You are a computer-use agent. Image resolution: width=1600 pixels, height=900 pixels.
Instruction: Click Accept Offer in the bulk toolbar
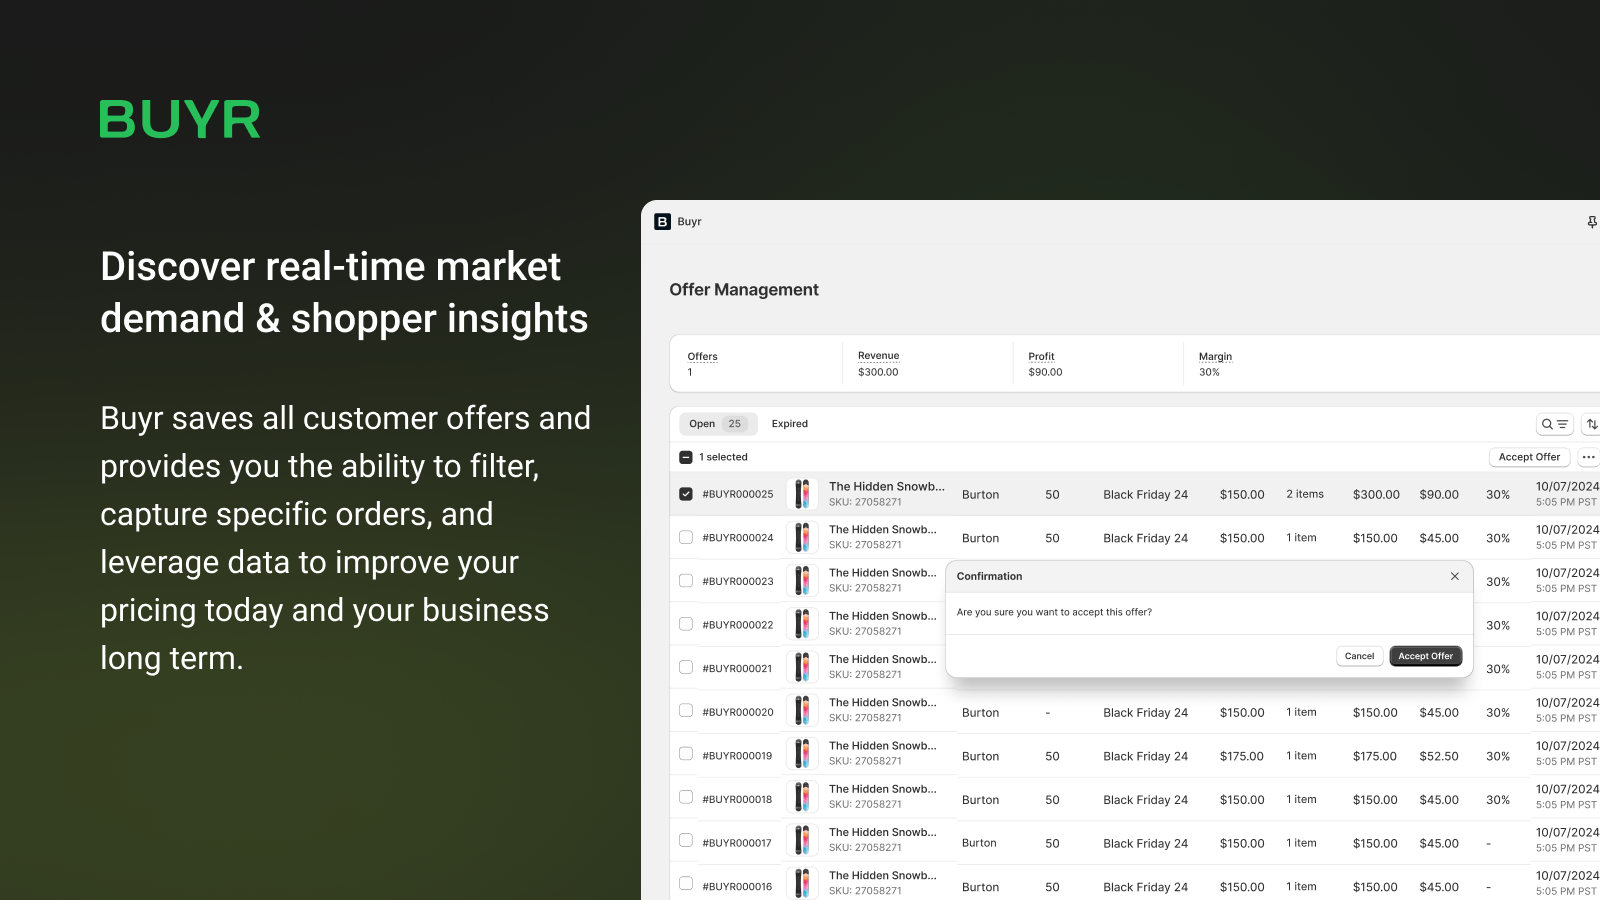1529,457
